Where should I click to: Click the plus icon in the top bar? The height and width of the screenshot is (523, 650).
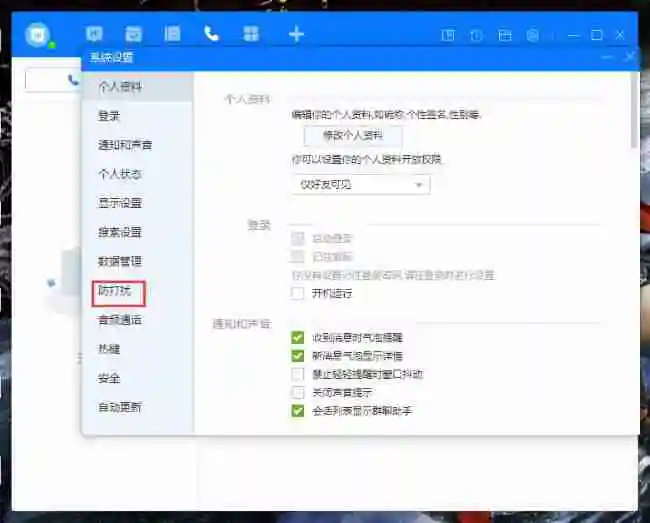pos(296,34)
